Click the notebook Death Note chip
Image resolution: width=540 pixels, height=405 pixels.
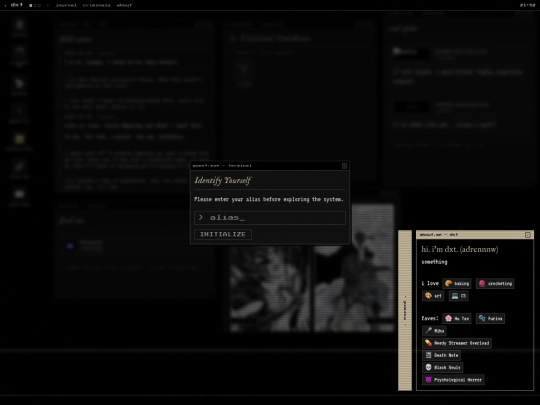pos(442,355)
